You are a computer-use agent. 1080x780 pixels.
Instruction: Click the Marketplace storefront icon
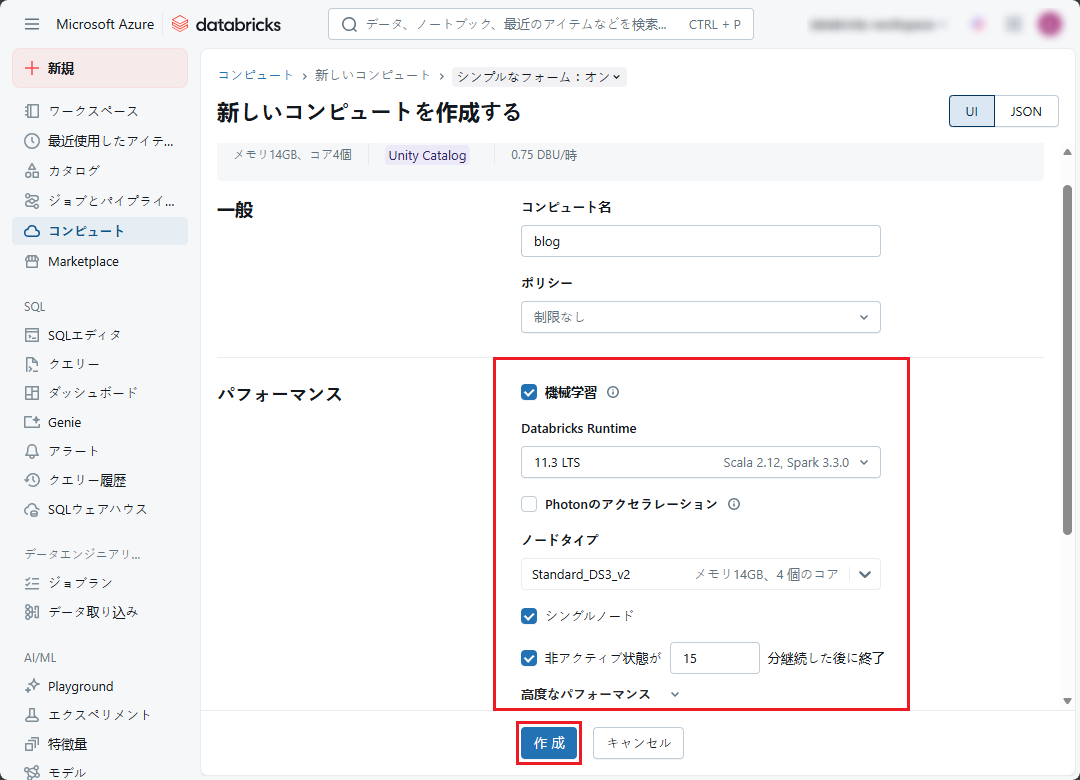(32, 261)
